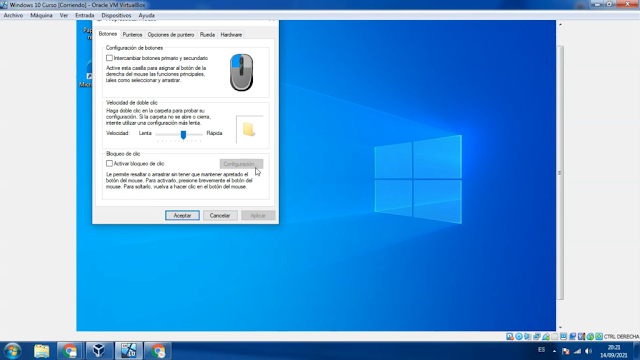Viewport: 640px width, 360px height.
Task: Click the USB devices indicator in VirtualBox status bar
Action: coord(546,336)
